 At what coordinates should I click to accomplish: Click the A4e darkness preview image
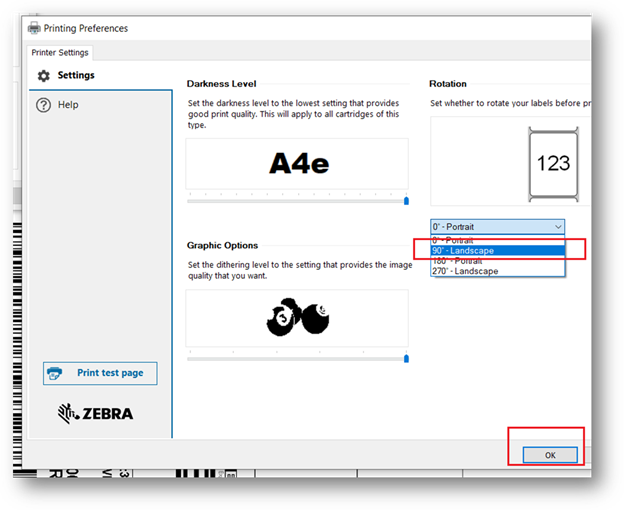tap(299, 164)
